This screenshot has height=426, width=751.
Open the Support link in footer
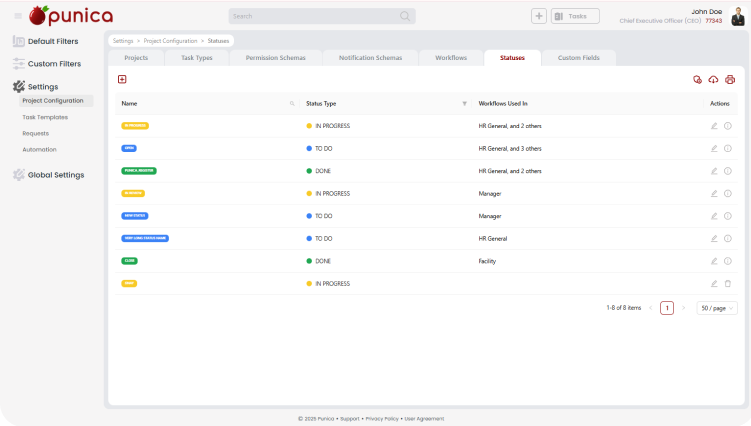[x=350, y=419]
